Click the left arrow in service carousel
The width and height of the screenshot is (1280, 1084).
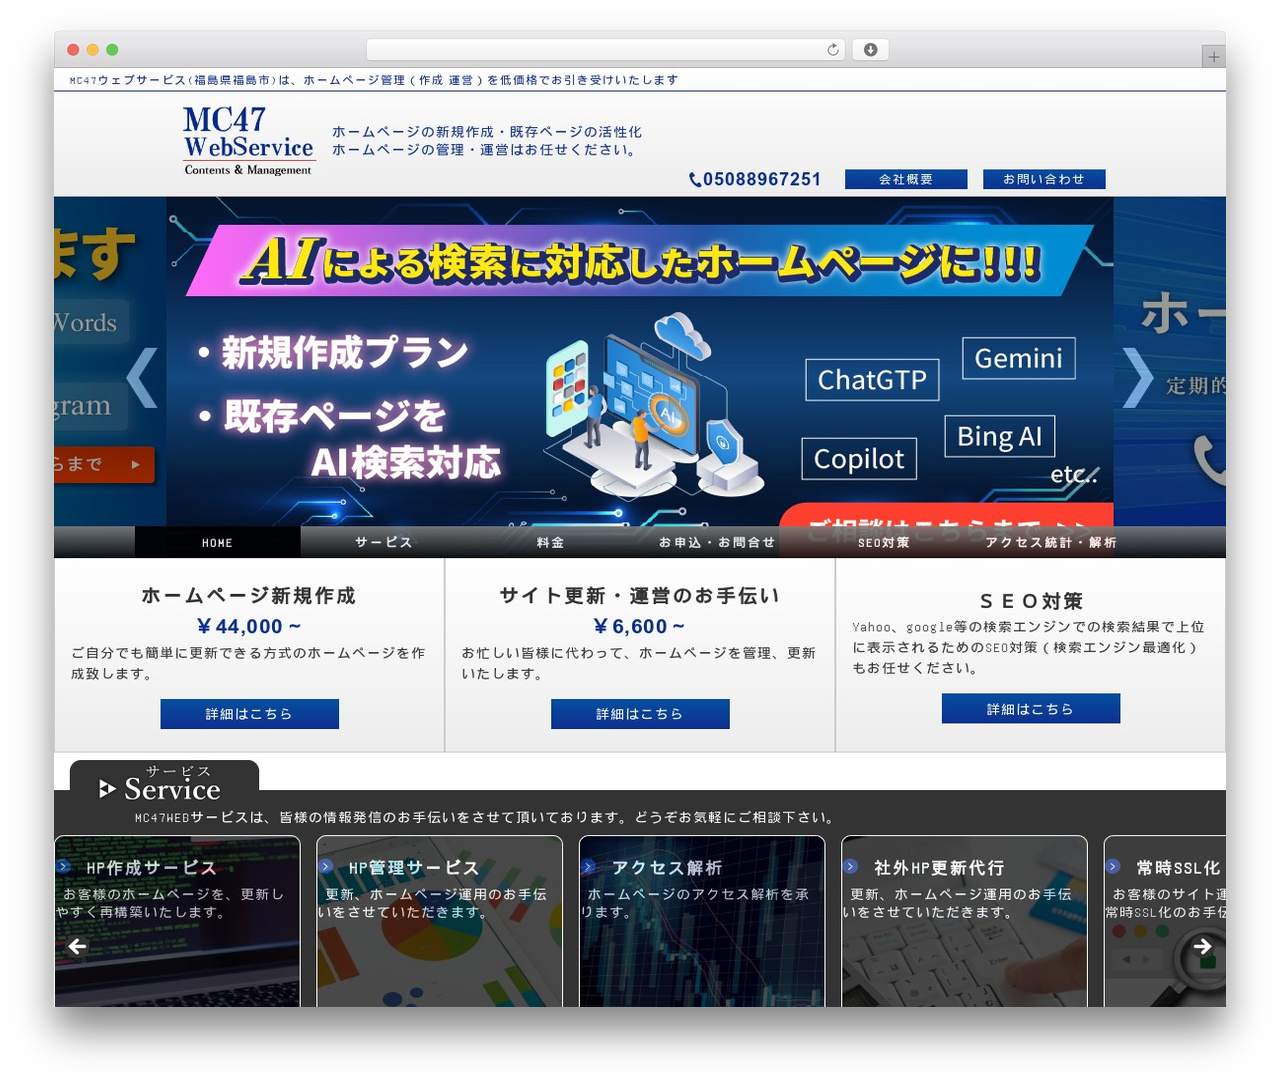click(x=78, y=946)
